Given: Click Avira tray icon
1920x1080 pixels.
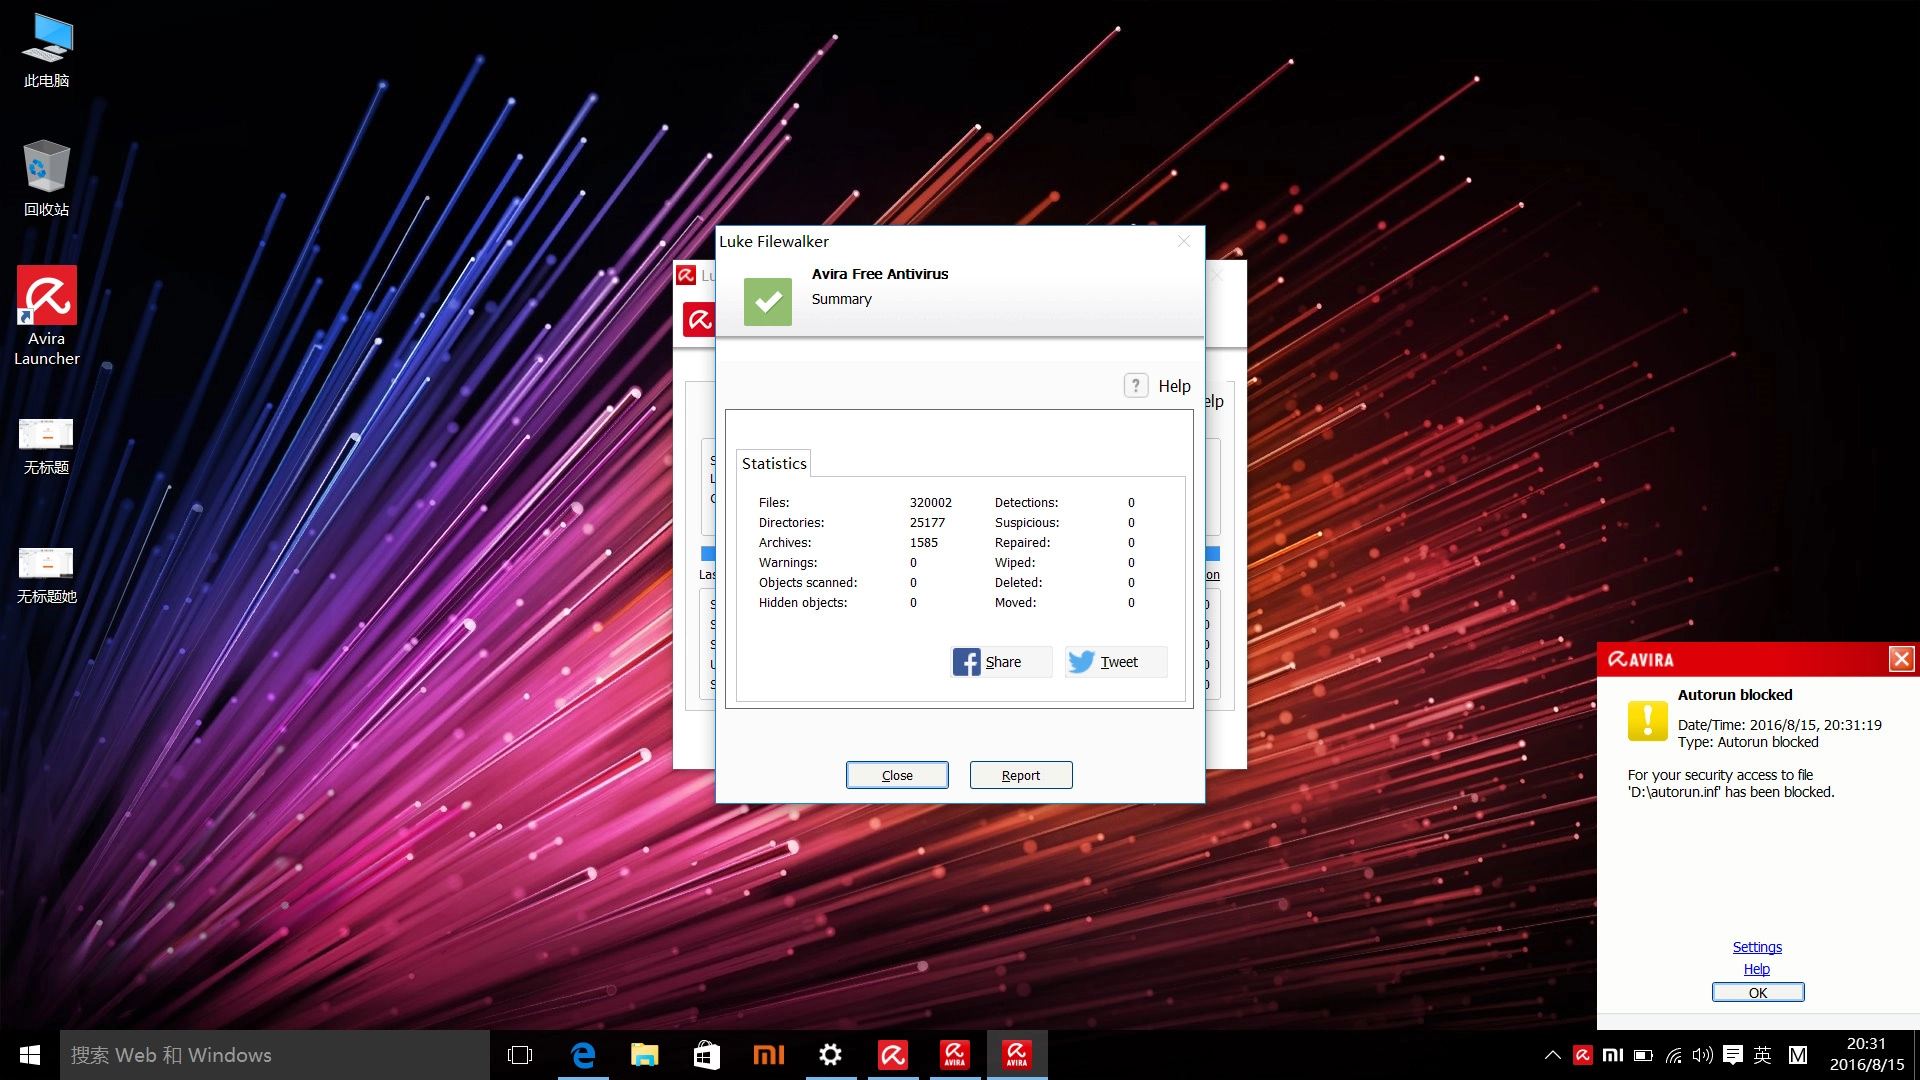Looking at the screenshot, I should tap(1583, 1055).
